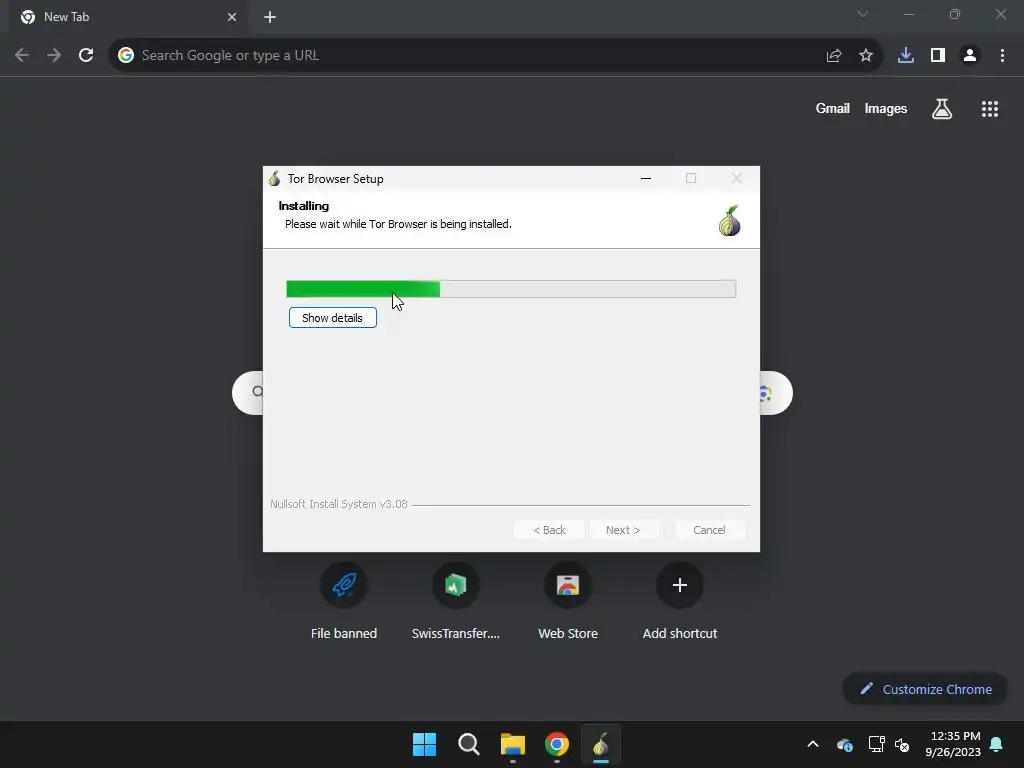Click the Tor icon in setup title bar
The image size is (1024, 768).
tap(274, 178)
